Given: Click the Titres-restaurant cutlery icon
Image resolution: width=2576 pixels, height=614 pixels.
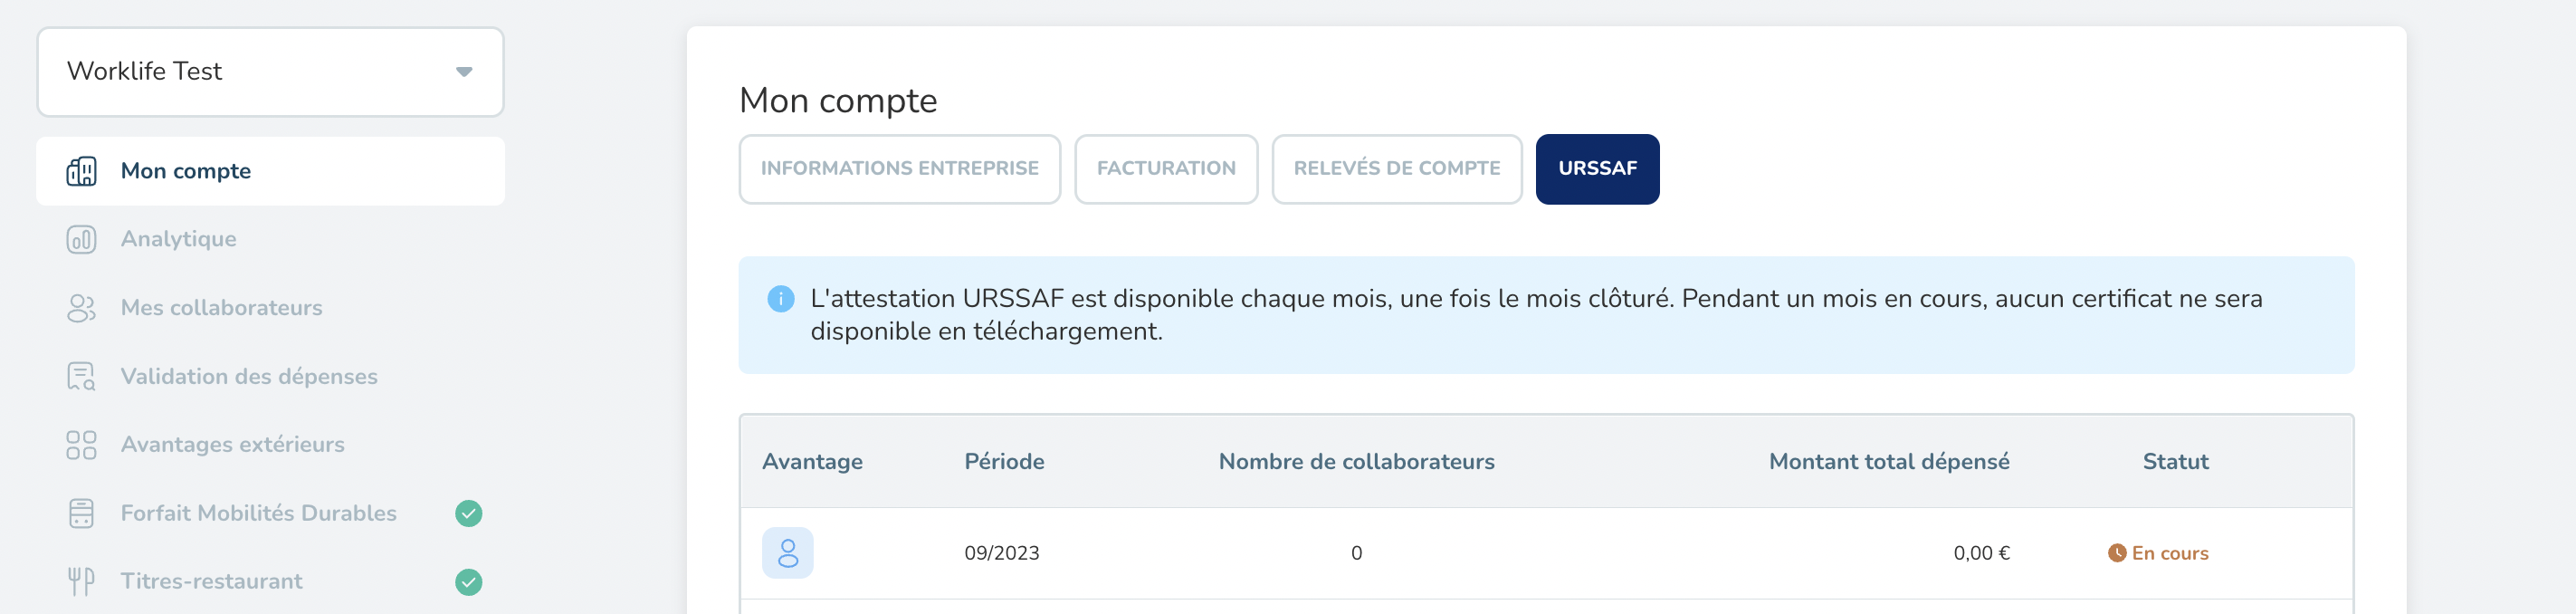Looking at the screenshot, I should 82,580.
